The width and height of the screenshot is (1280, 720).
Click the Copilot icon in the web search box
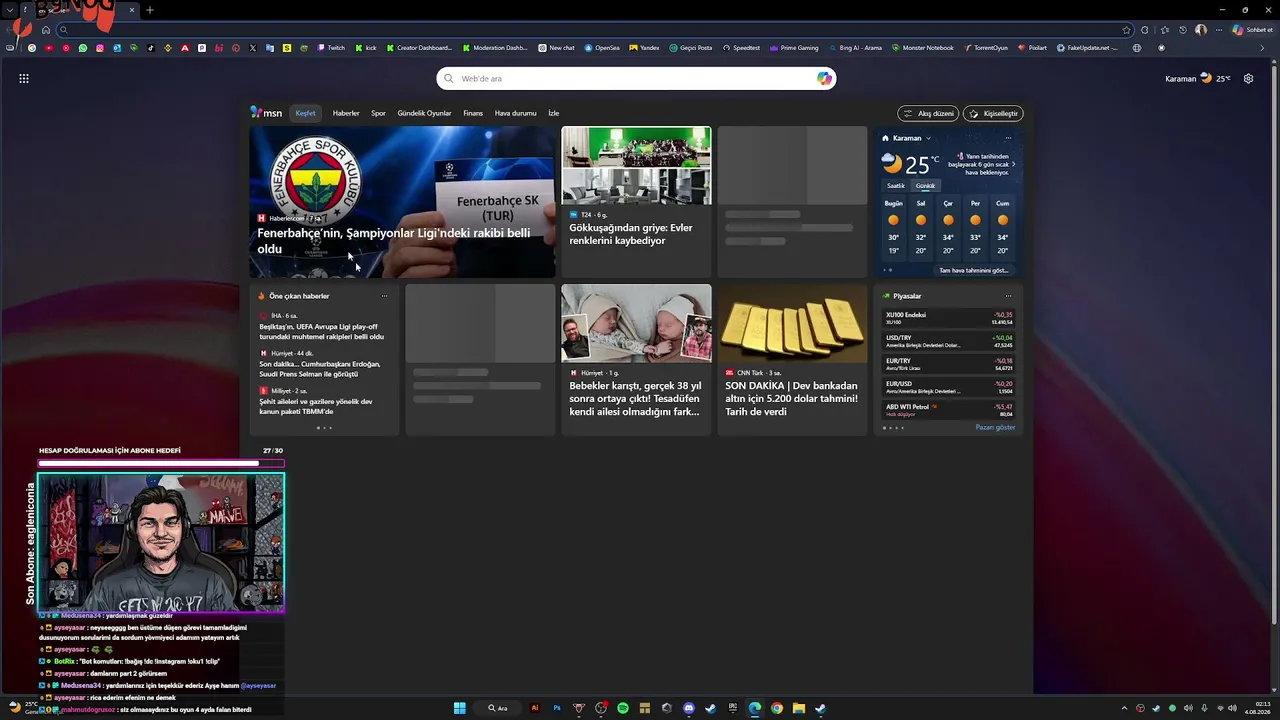[824, 78]
